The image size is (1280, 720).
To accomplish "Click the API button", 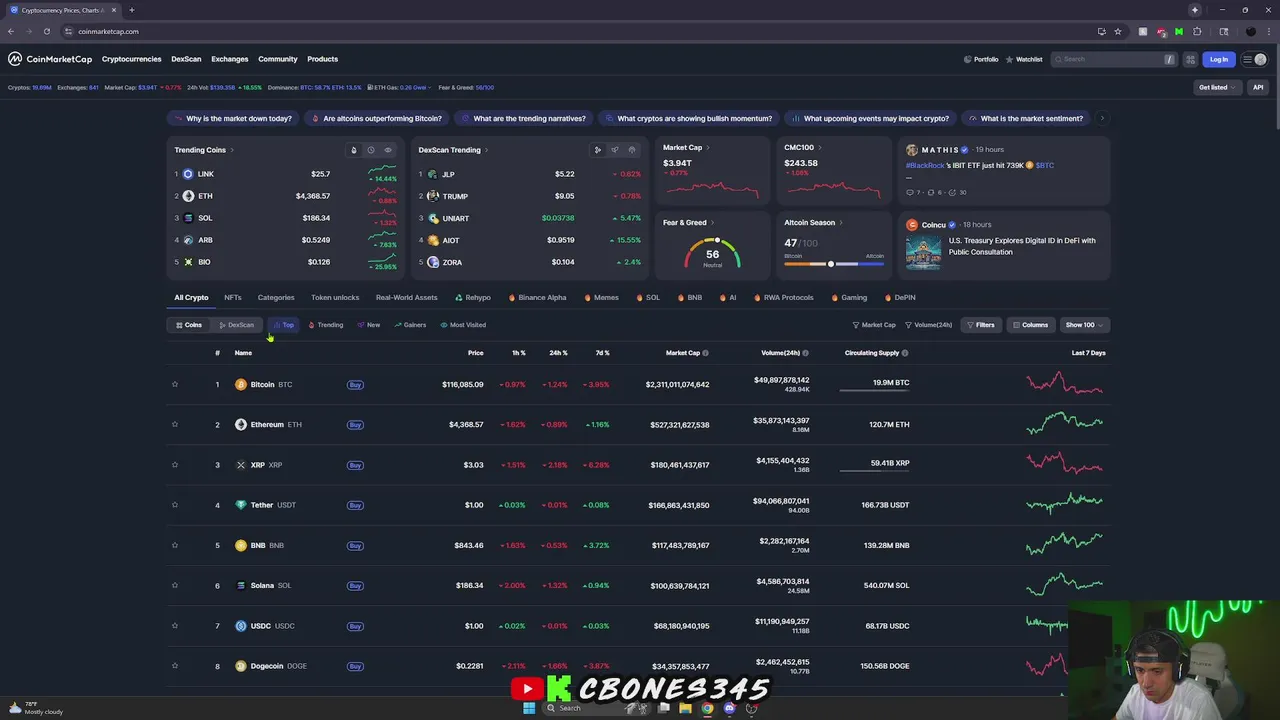I will coord(1258,87).
